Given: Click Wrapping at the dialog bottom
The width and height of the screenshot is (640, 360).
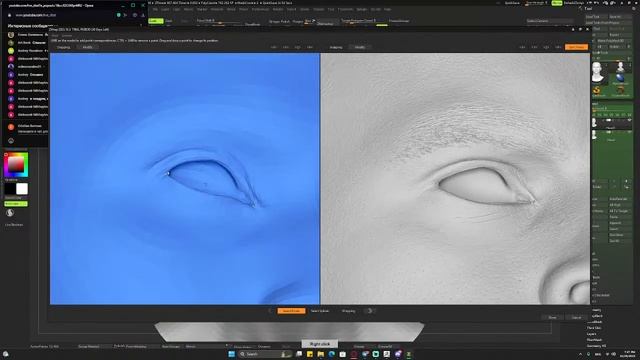Looking at the screenshot, I should 349,311.
